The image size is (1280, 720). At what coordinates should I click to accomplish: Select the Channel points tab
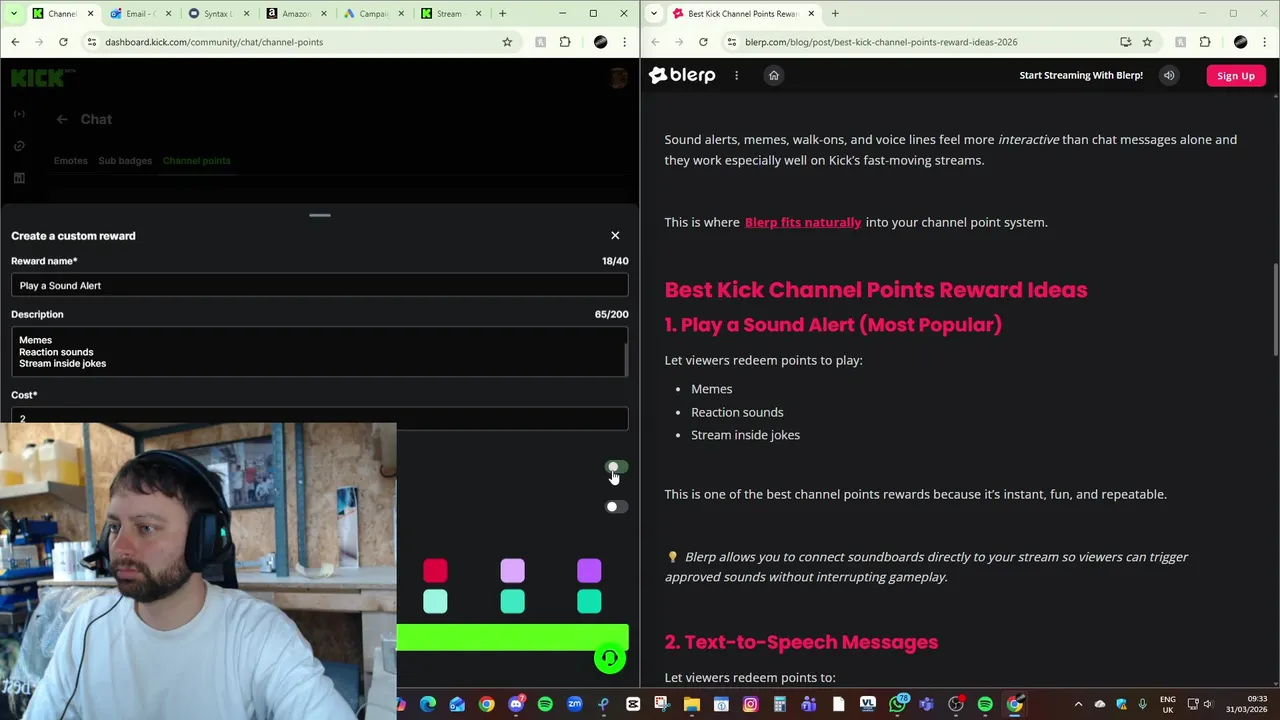pyautogui.click(x=197, y=161)
